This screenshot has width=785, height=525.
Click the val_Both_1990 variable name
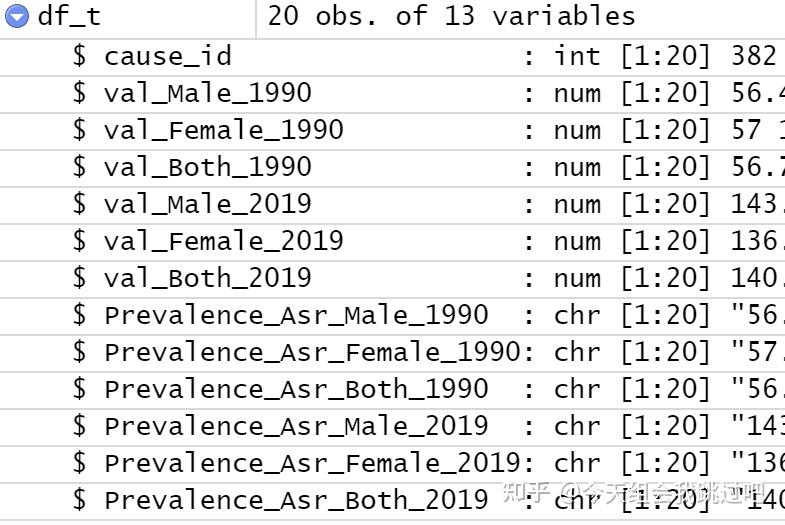(207, 167)
